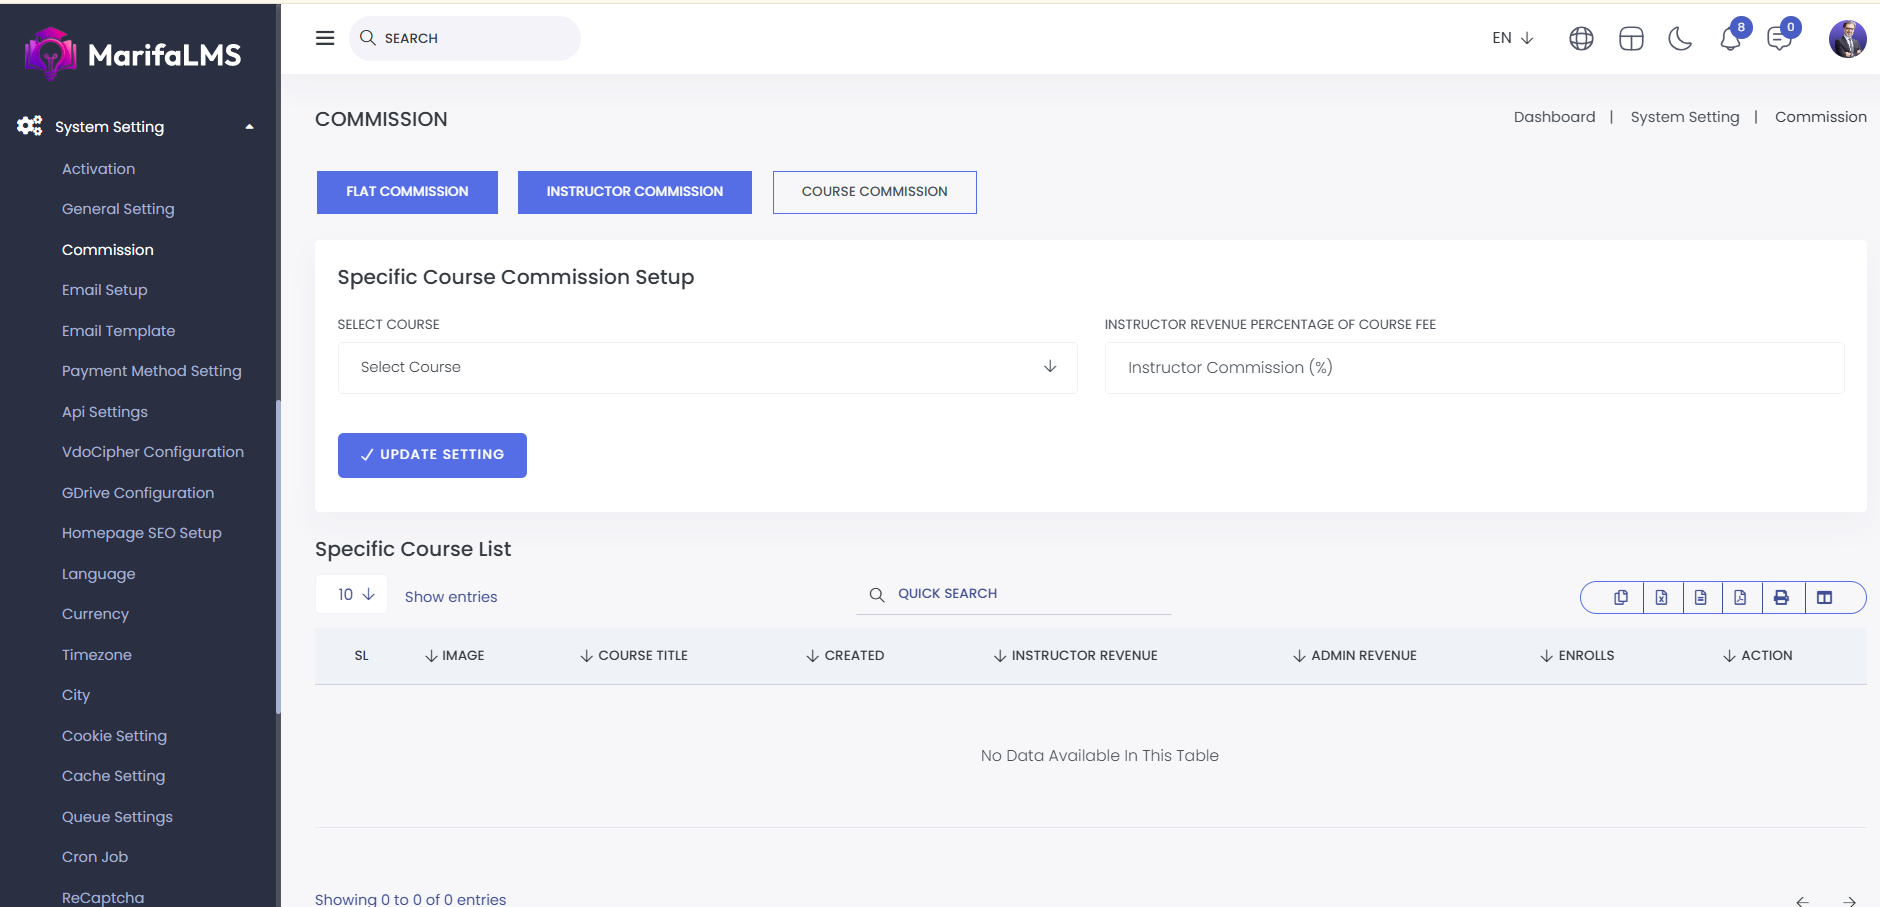The image size is (1880, 907).
Task: Open Email Template in the sidebar
Action: [118, 331]
